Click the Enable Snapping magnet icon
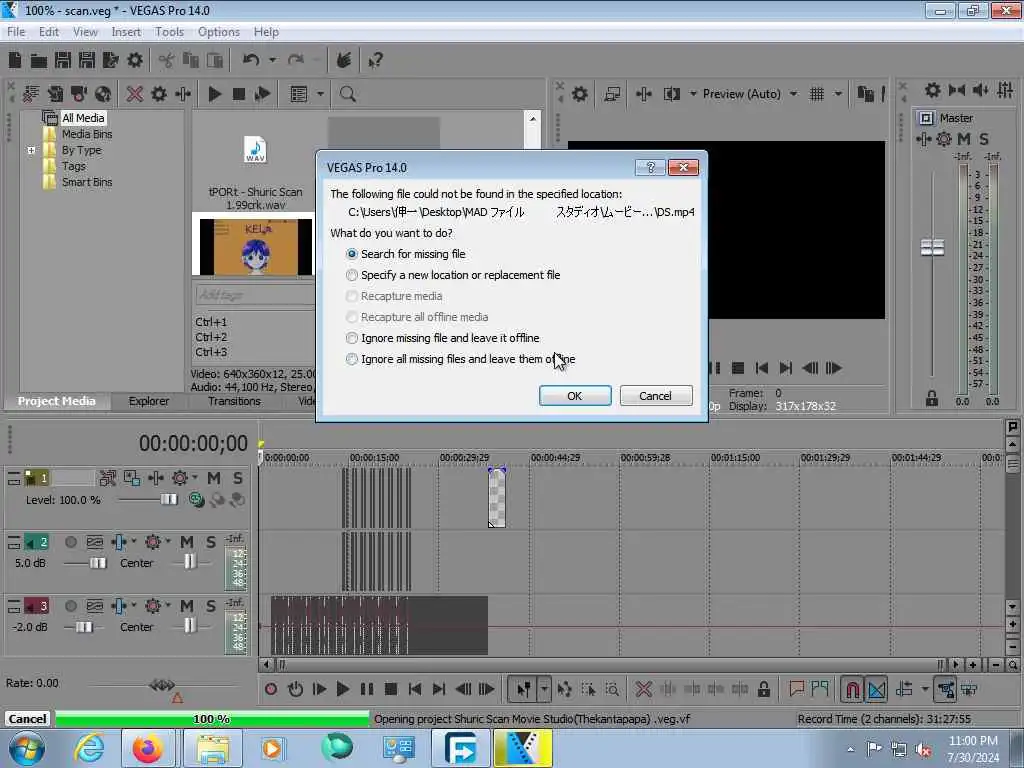Image resolution: width=1024 pixels, height=768 pixels. [x=852, y=689]
